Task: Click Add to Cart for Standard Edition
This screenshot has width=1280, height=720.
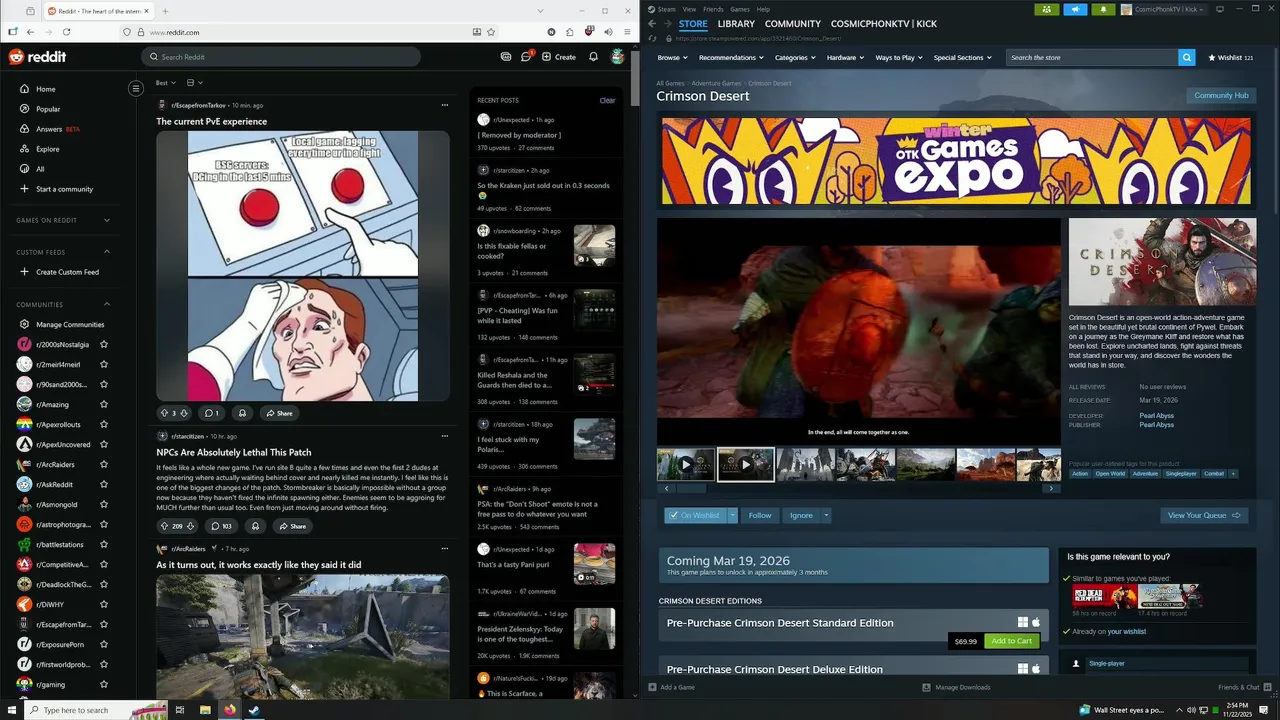Action: pos(1011,641)
